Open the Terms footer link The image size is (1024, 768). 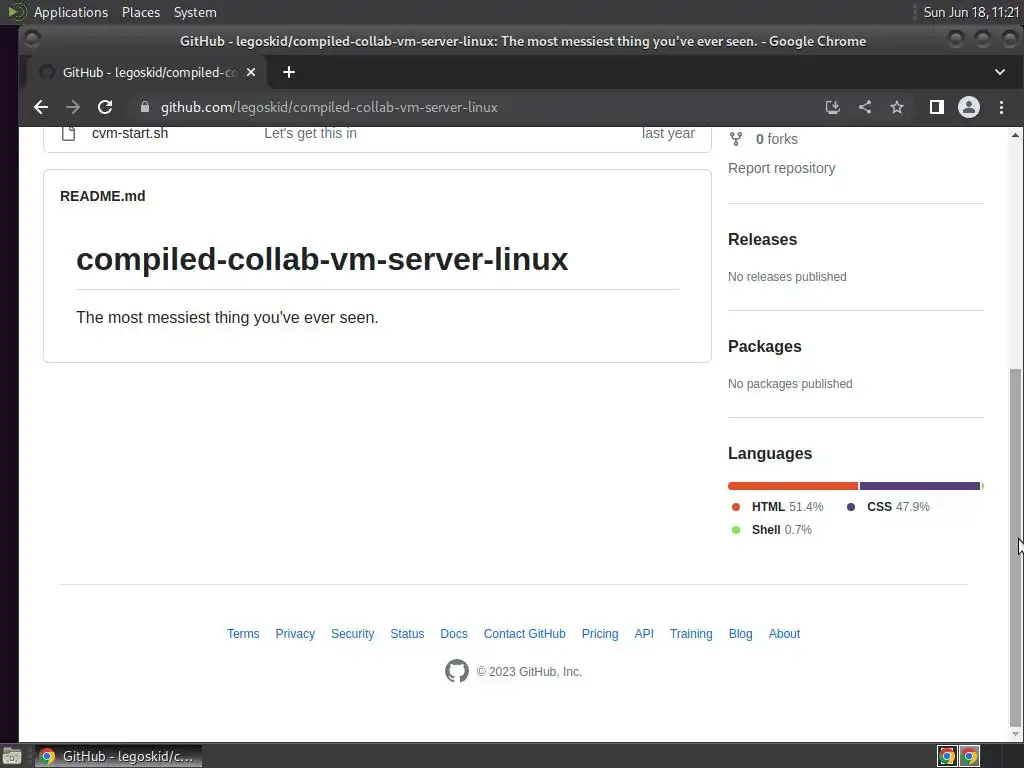(x=243, y=633)
